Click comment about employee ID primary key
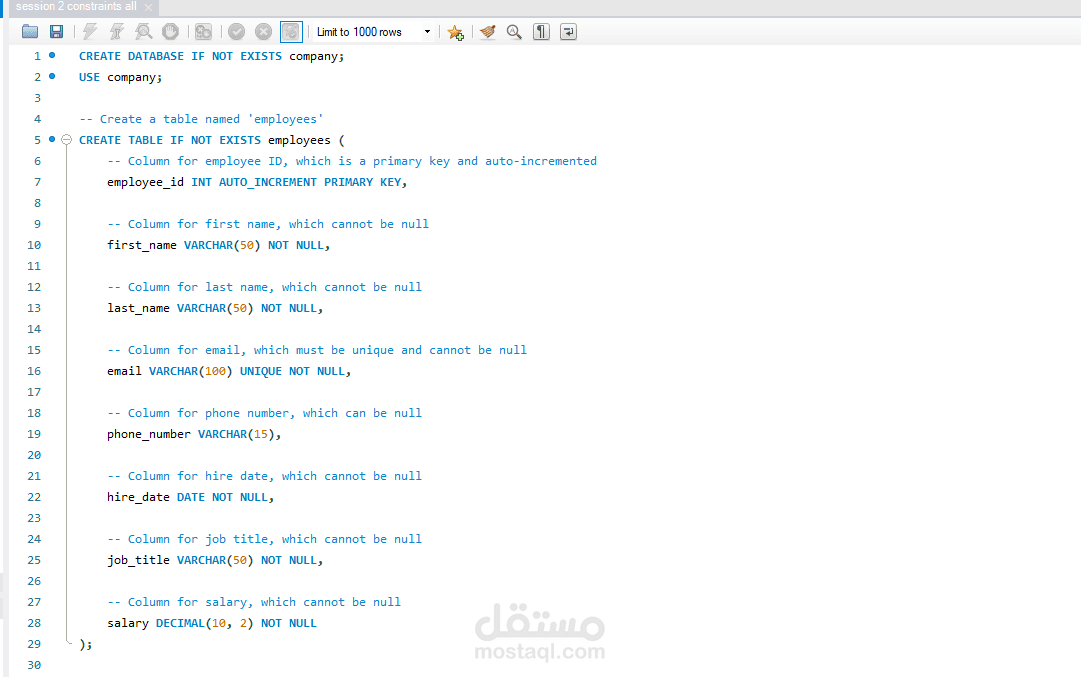 352,161
